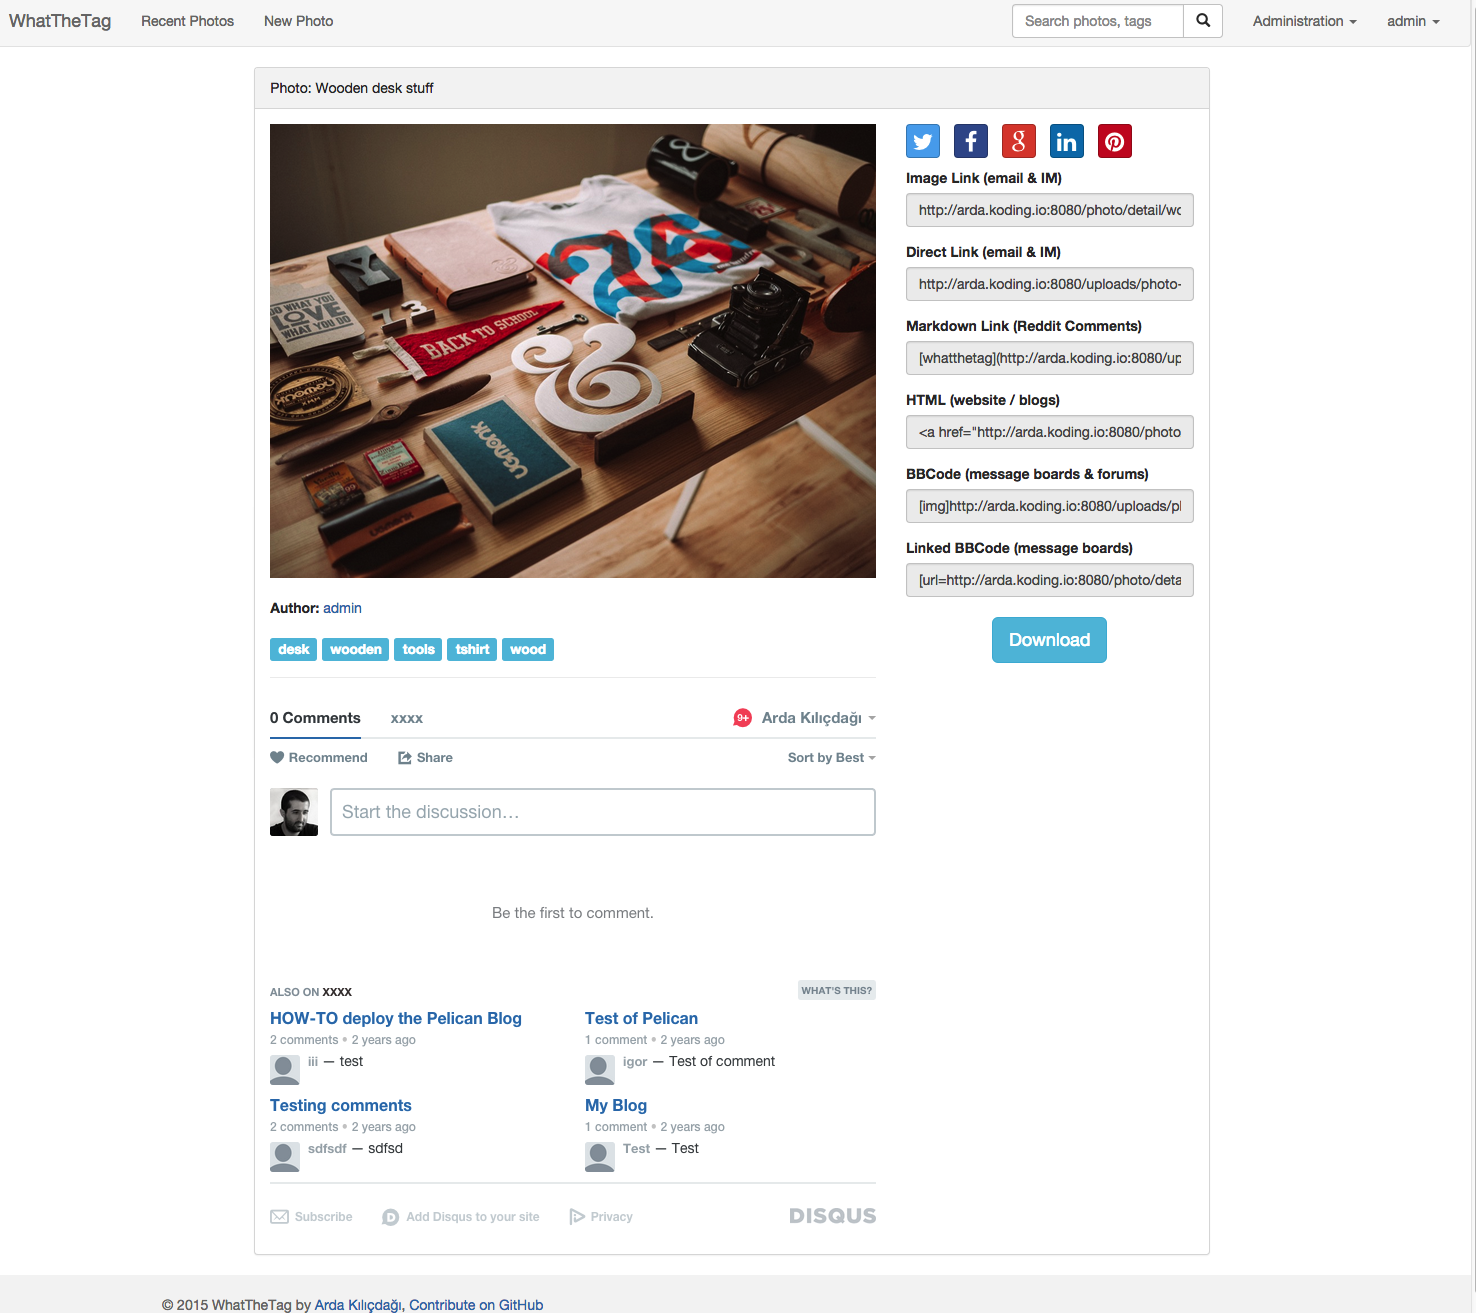Open the wooden tag

pos(356,650)
